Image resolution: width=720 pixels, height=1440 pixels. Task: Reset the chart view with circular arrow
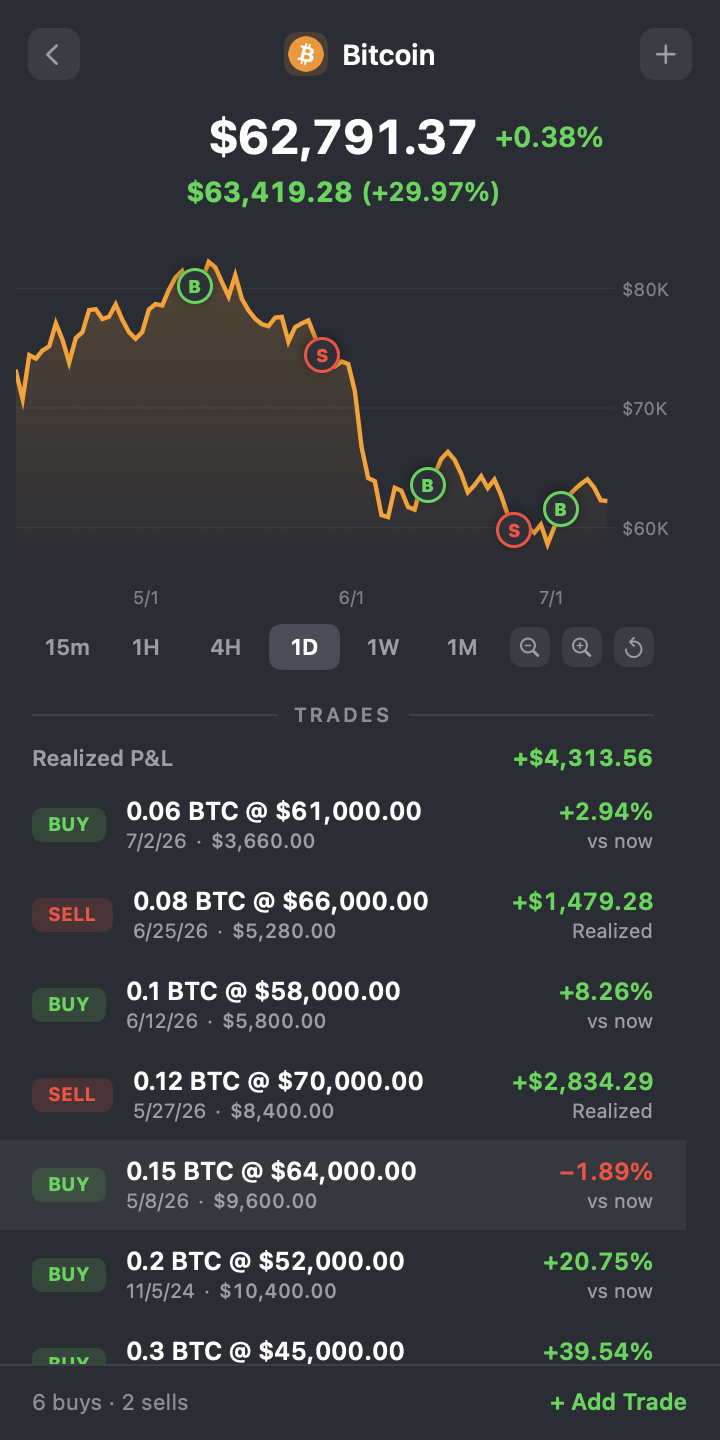634,647
